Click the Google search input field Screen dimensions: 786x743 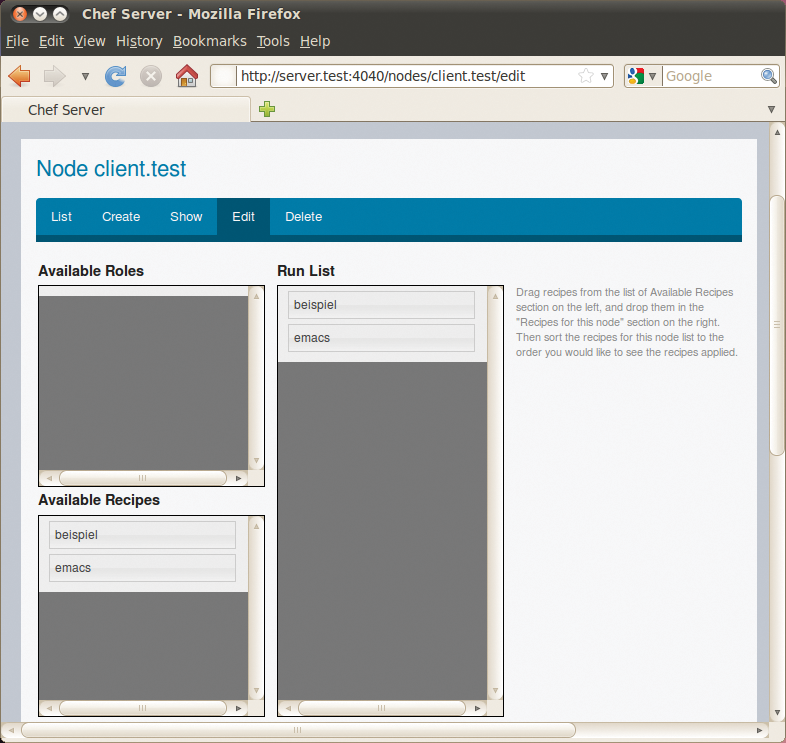[709, 76]
